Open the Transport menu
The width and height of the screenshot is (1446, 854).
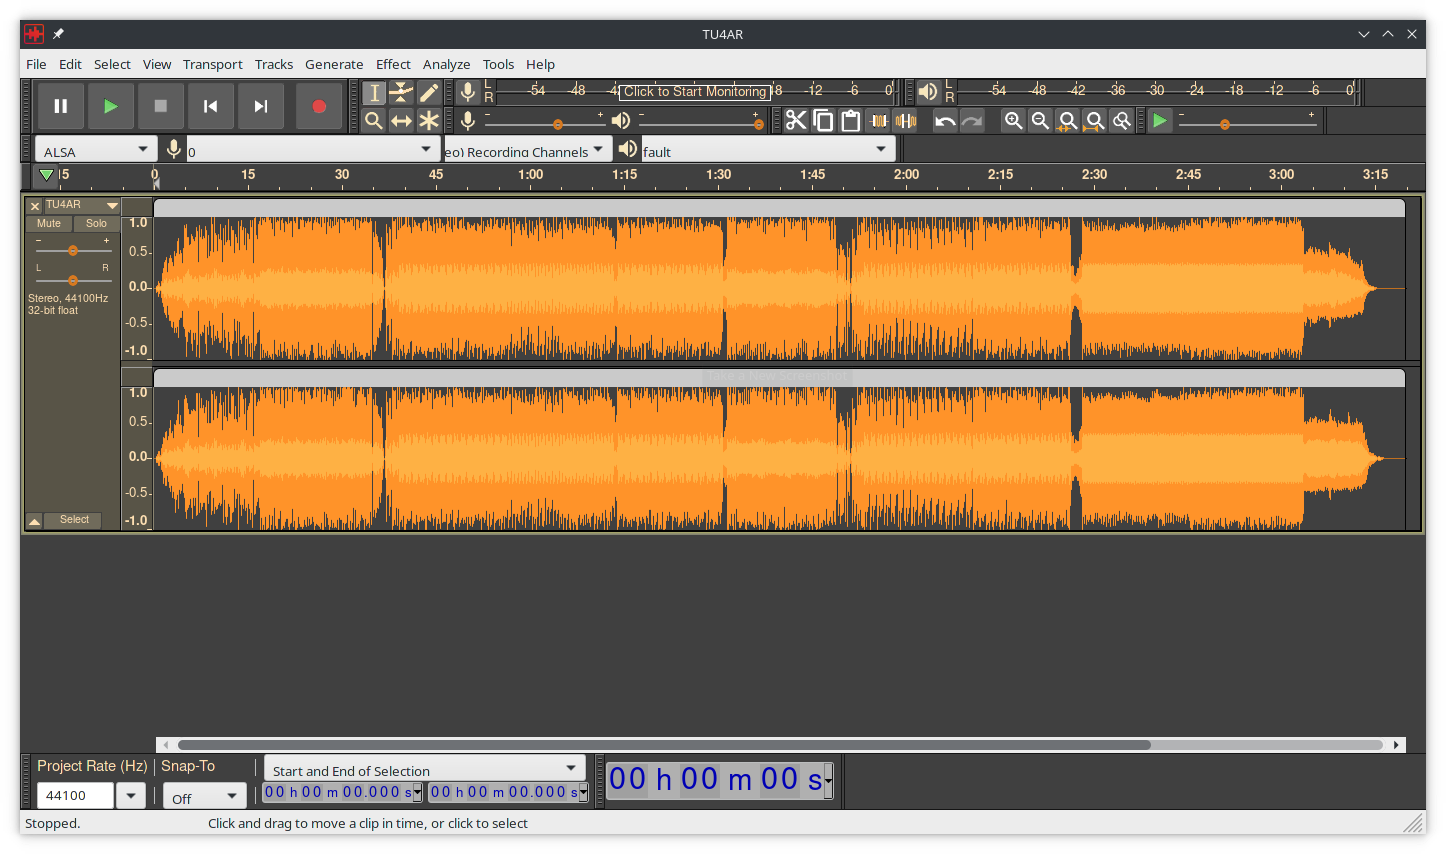pyautogui.click(x=212, y=64)
